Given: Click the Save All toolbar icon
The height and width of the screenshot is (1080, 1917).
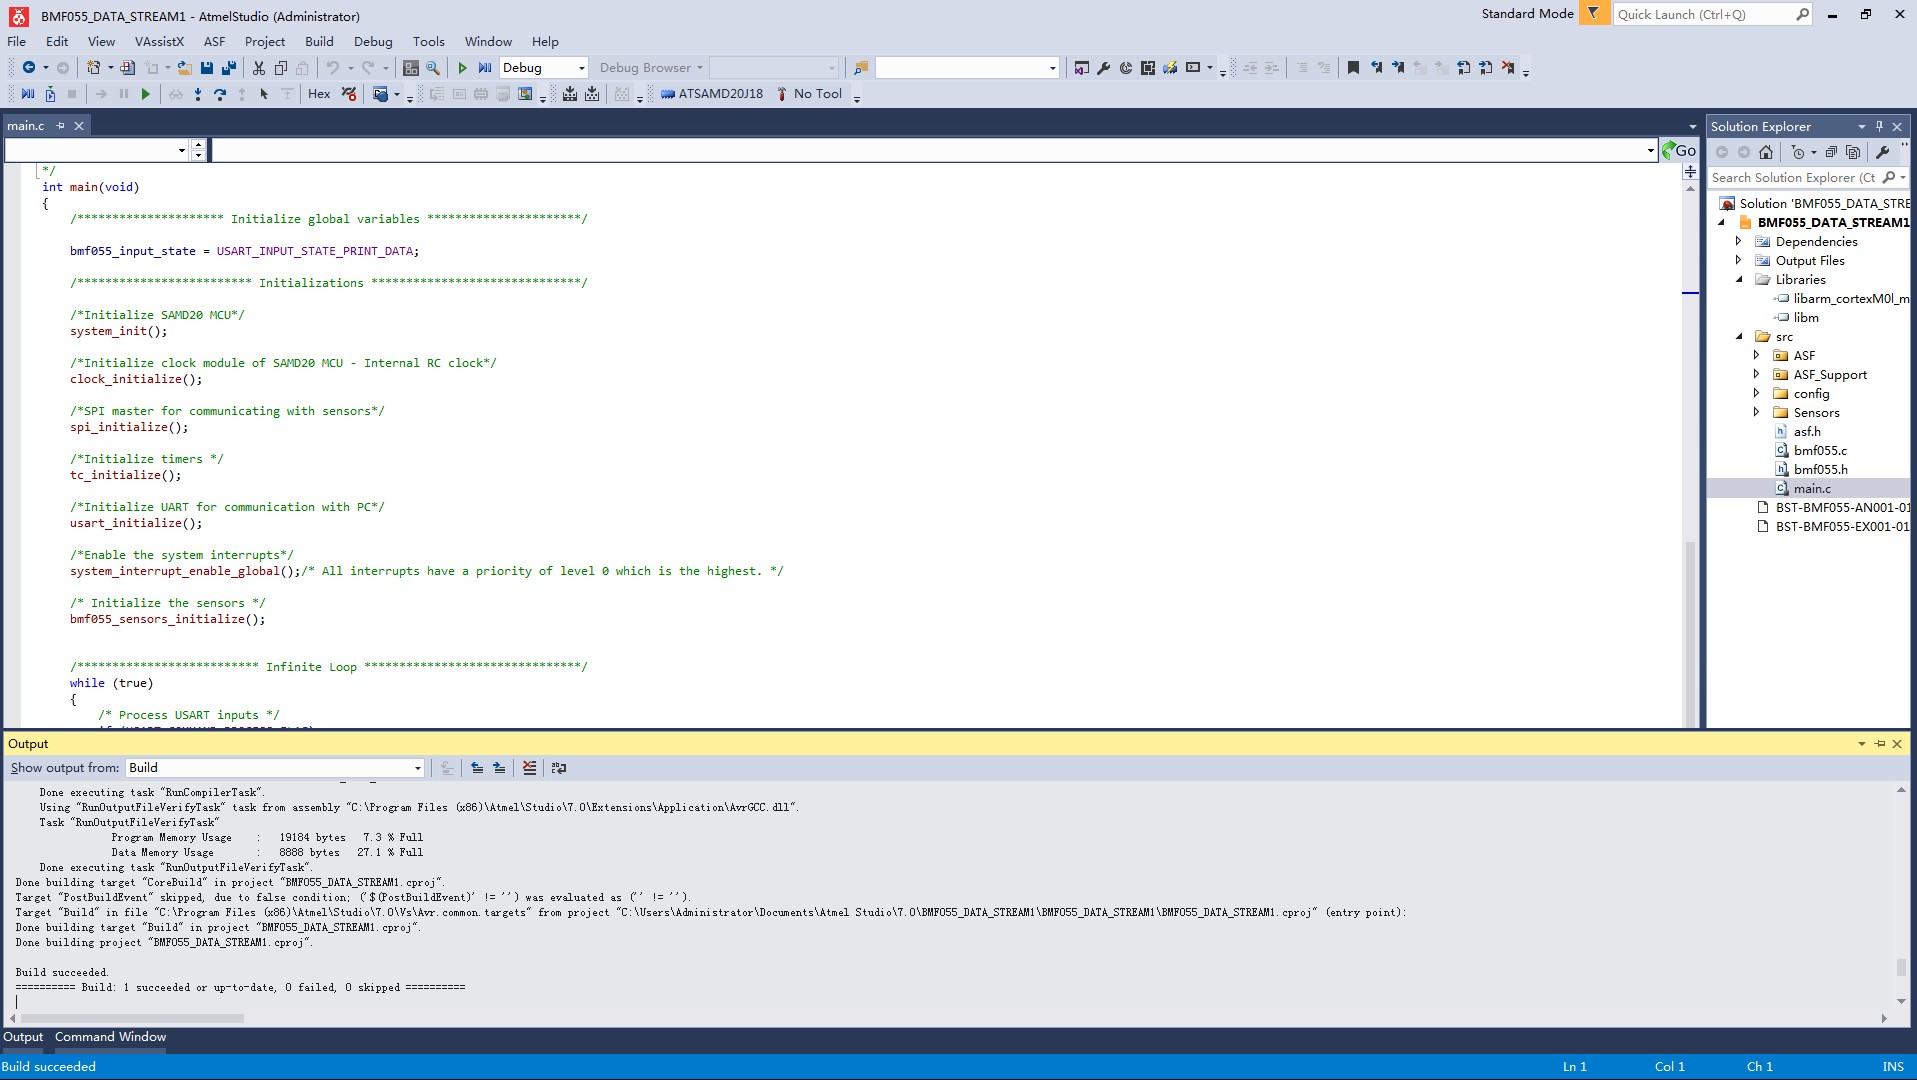Looking at the screenshot, I should point(228,68).
